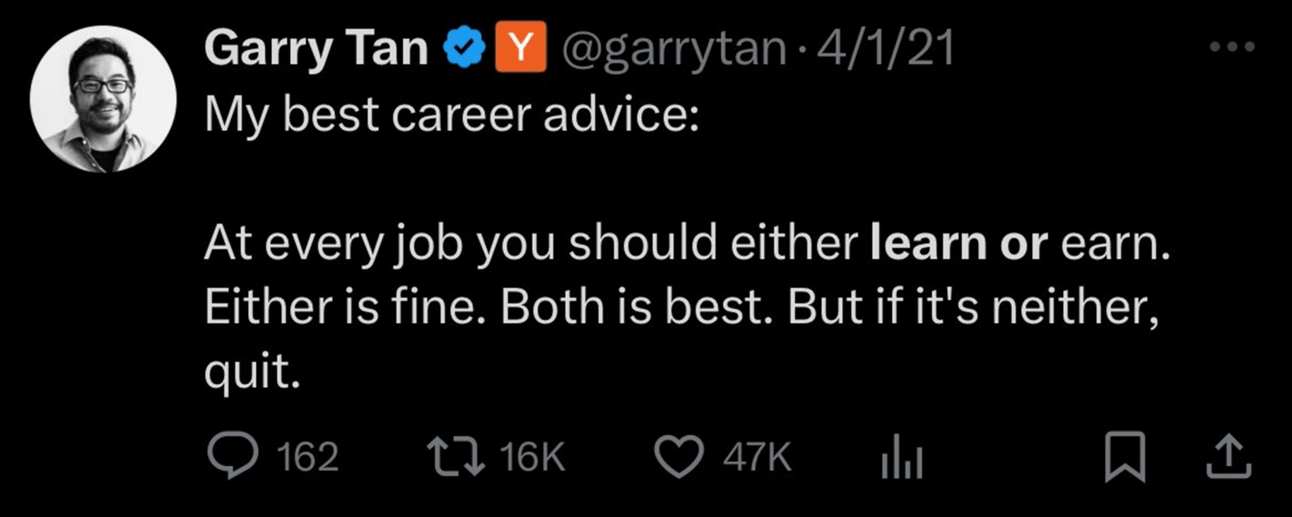Like the post with the heart icon
1292x517 pixels.
[x=681, y=457]
